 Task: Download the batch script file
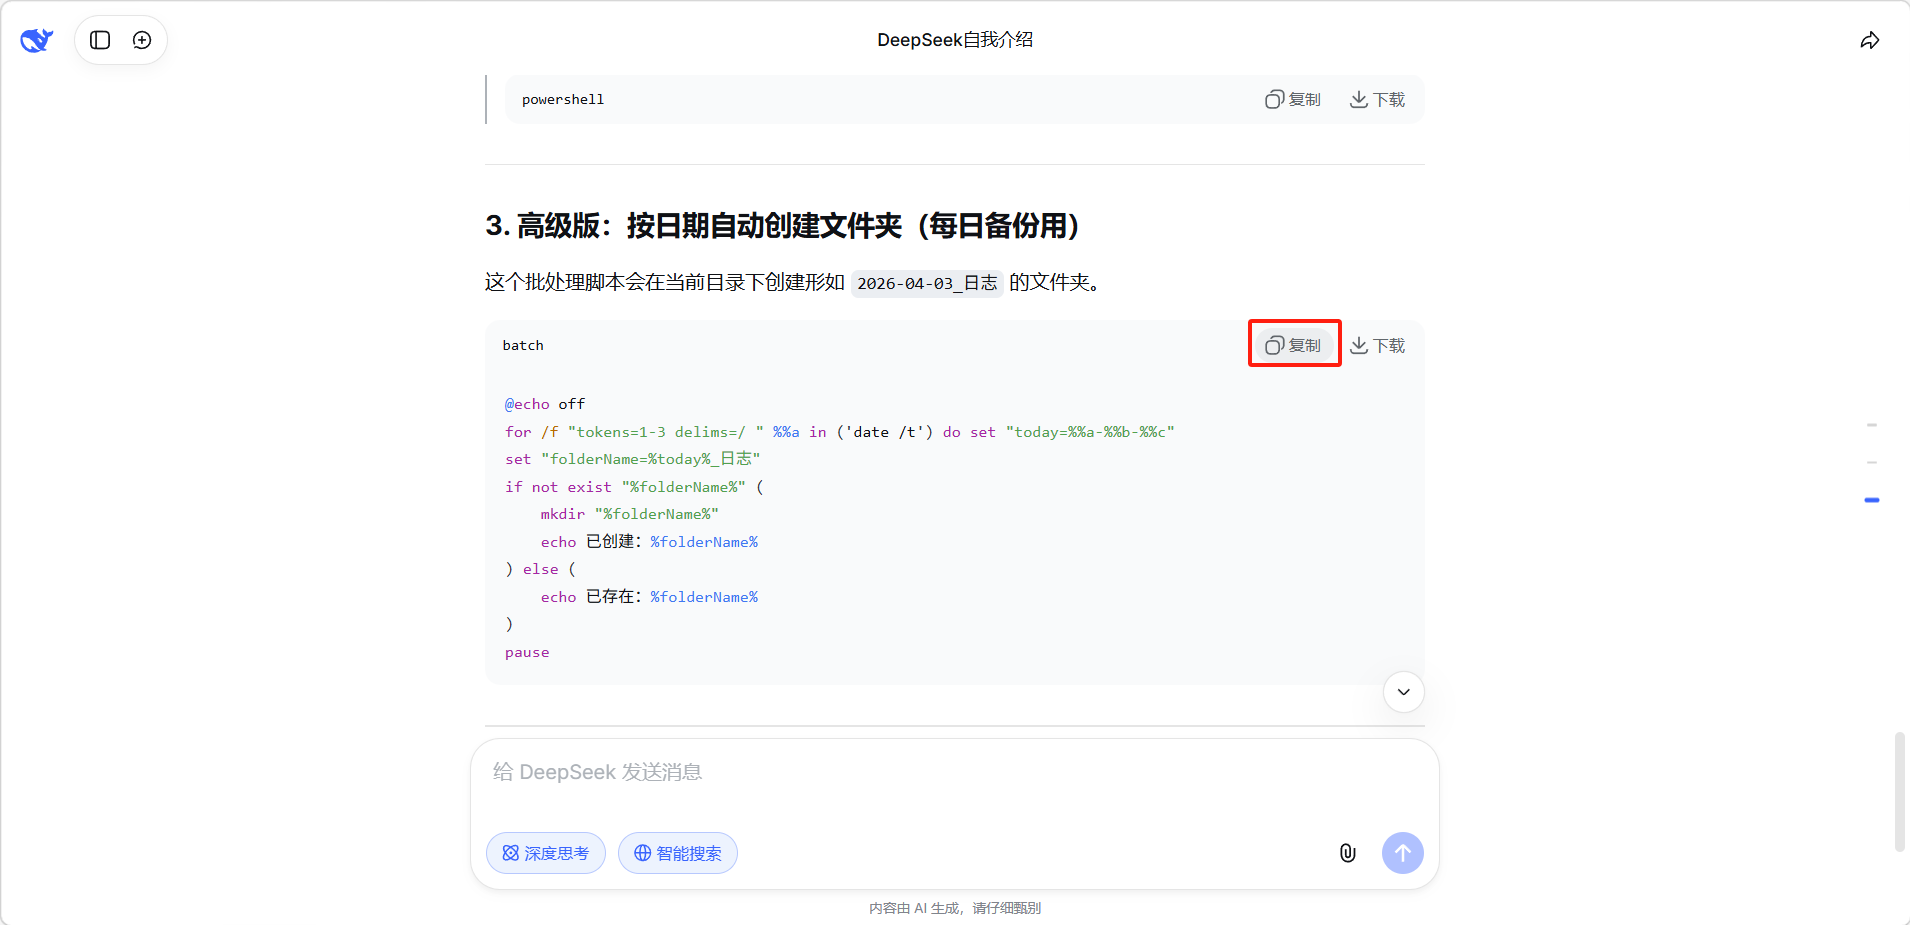1377,345
